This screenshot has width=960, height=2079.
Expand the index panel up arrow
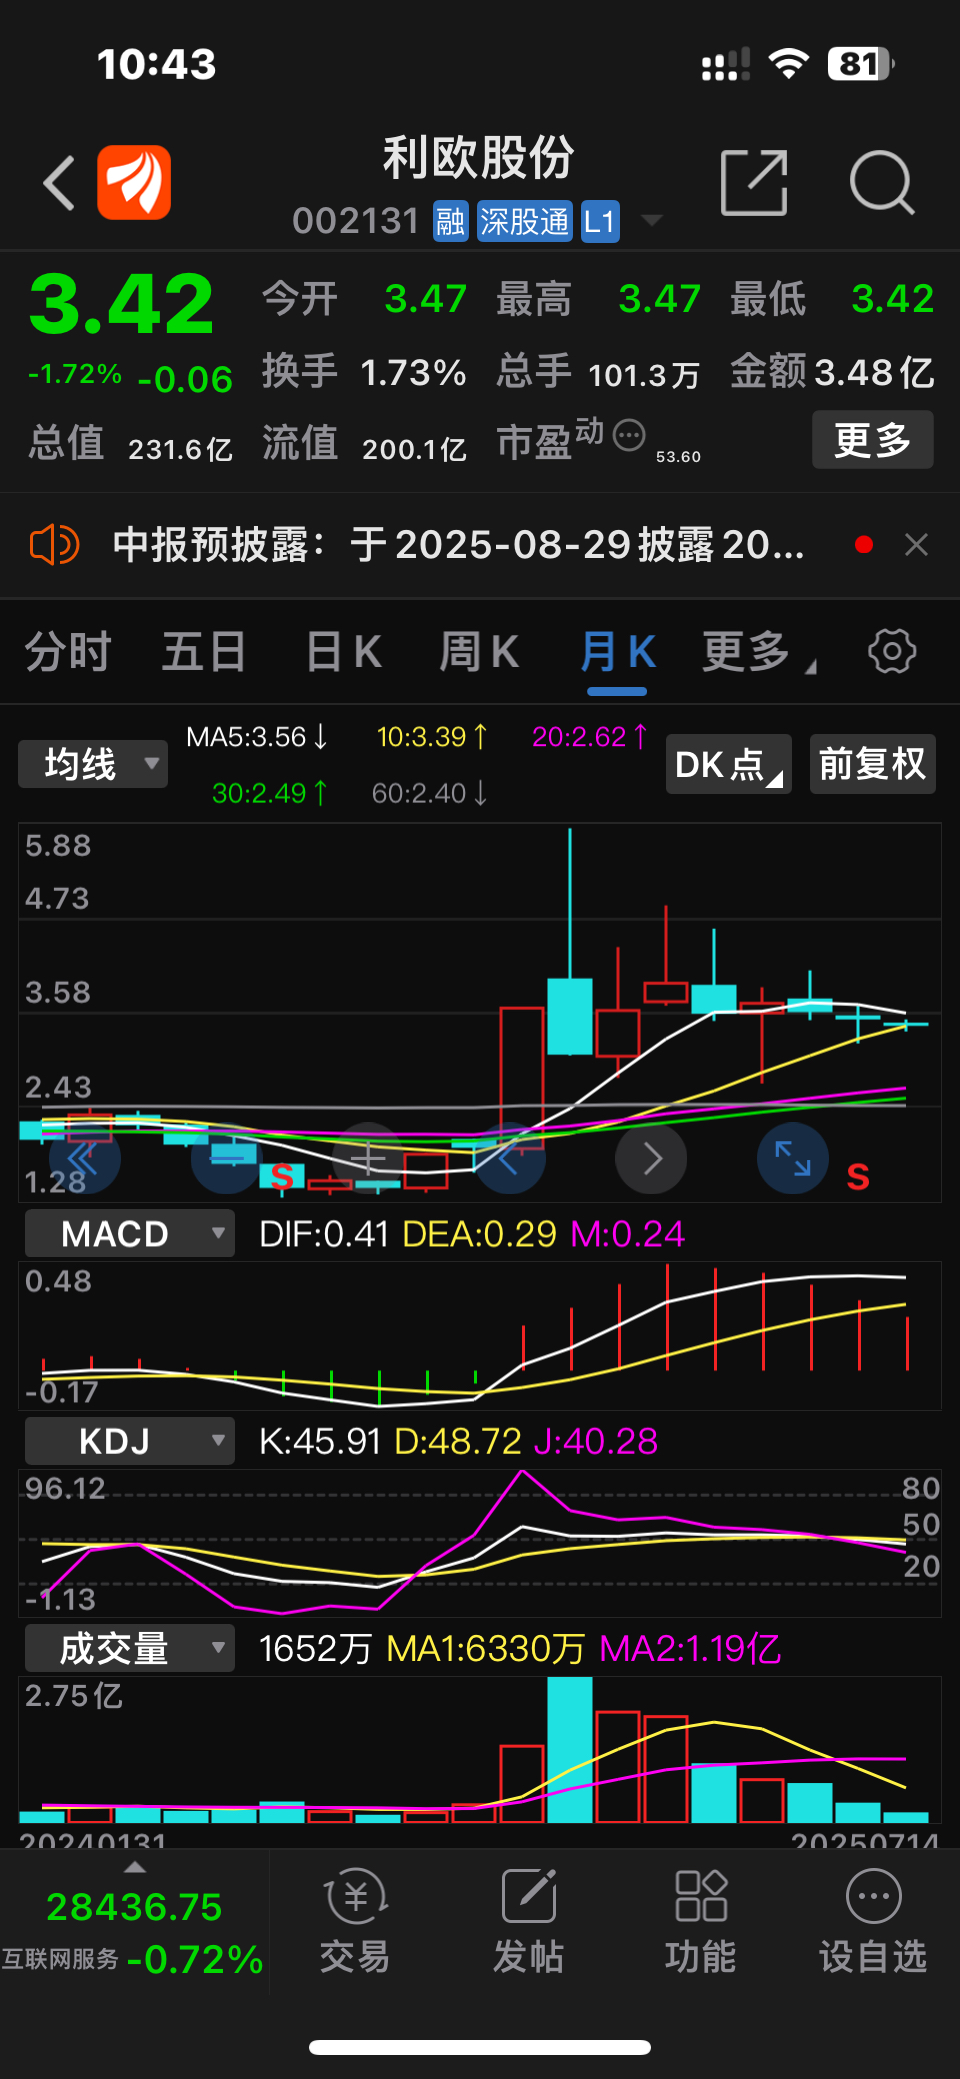pos(135,1867)
